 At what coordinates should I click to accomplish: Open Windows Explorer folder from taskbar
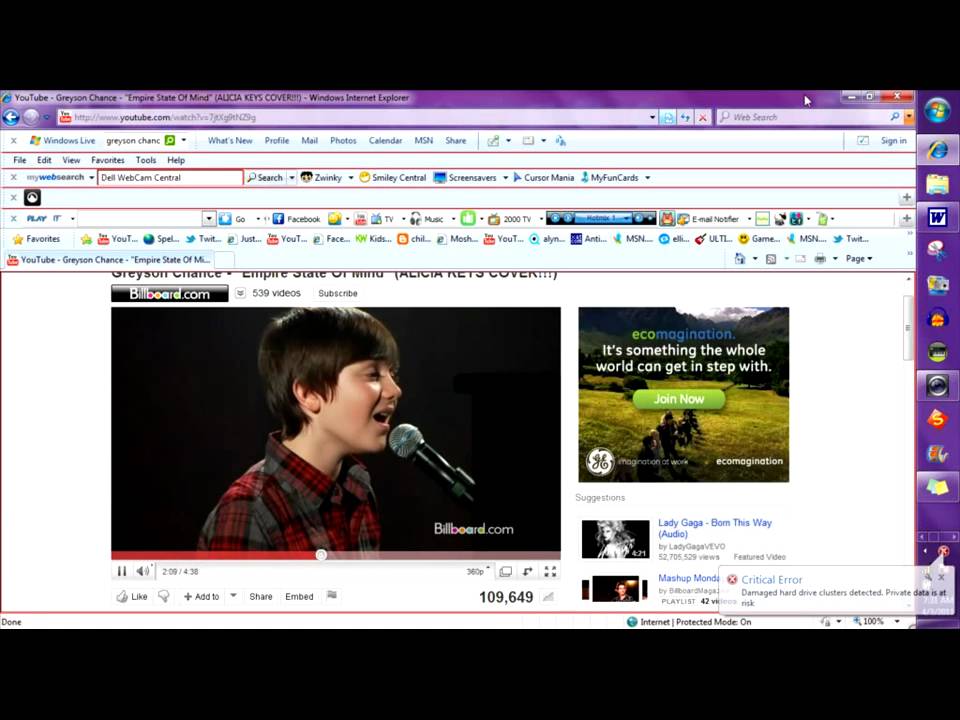[937, 184]
